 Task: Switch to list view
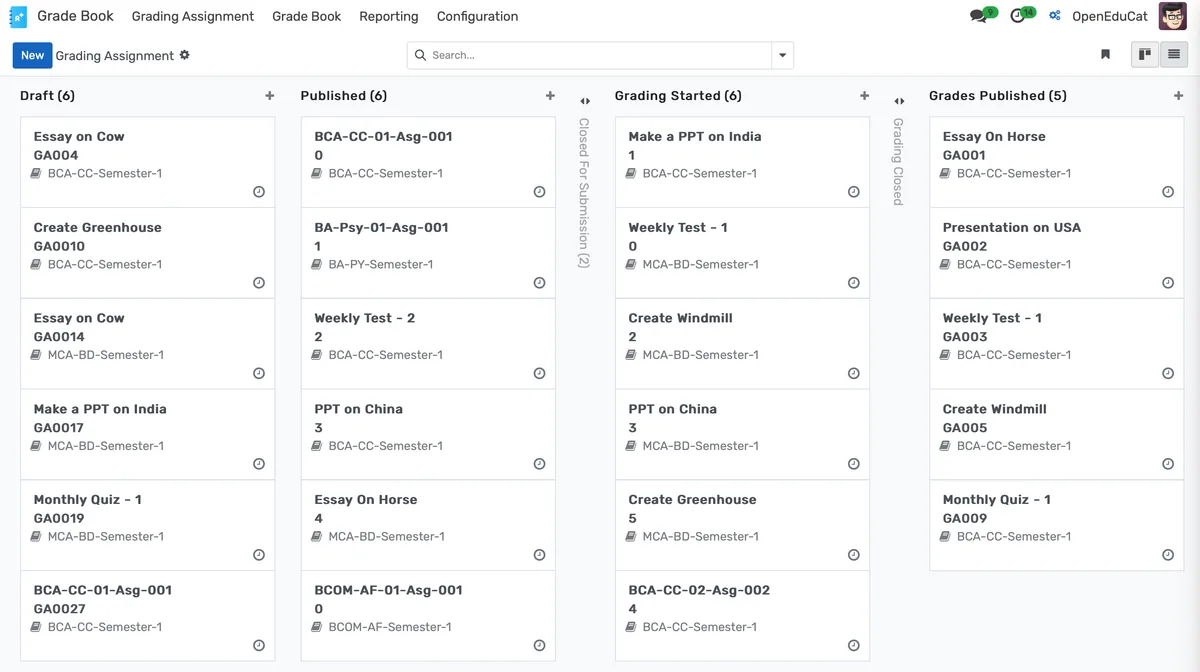coord(1172,54)
